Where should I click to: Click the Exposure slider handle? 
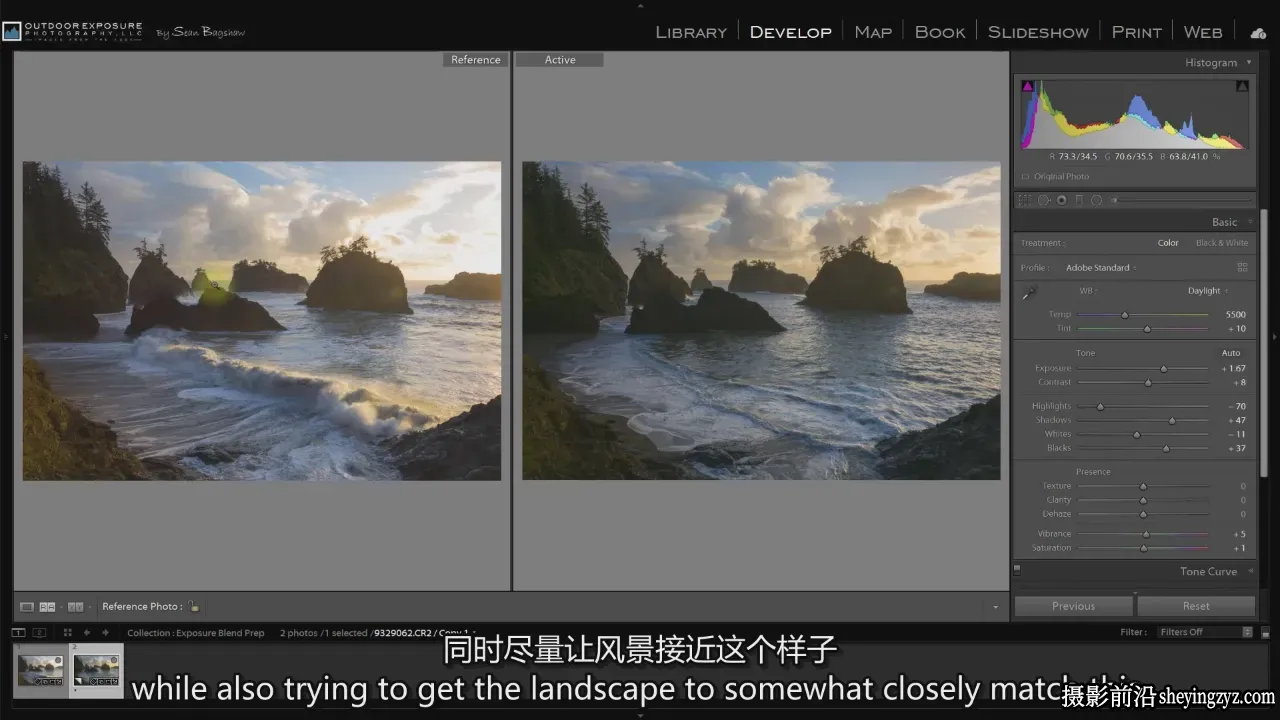pyautogui.click(x=1163, y=369)
